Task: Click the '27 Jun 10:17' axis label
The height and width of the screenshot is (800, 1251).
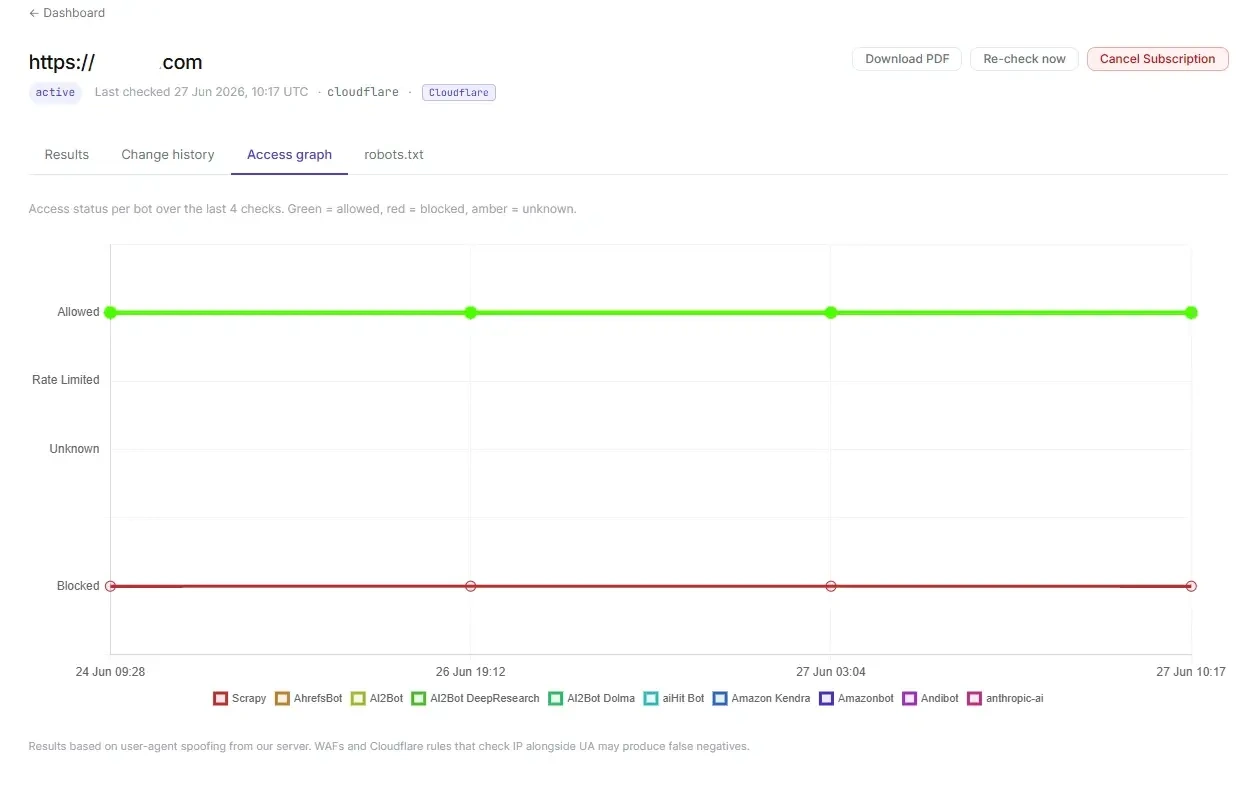Action: click(x=1191, y=672)
